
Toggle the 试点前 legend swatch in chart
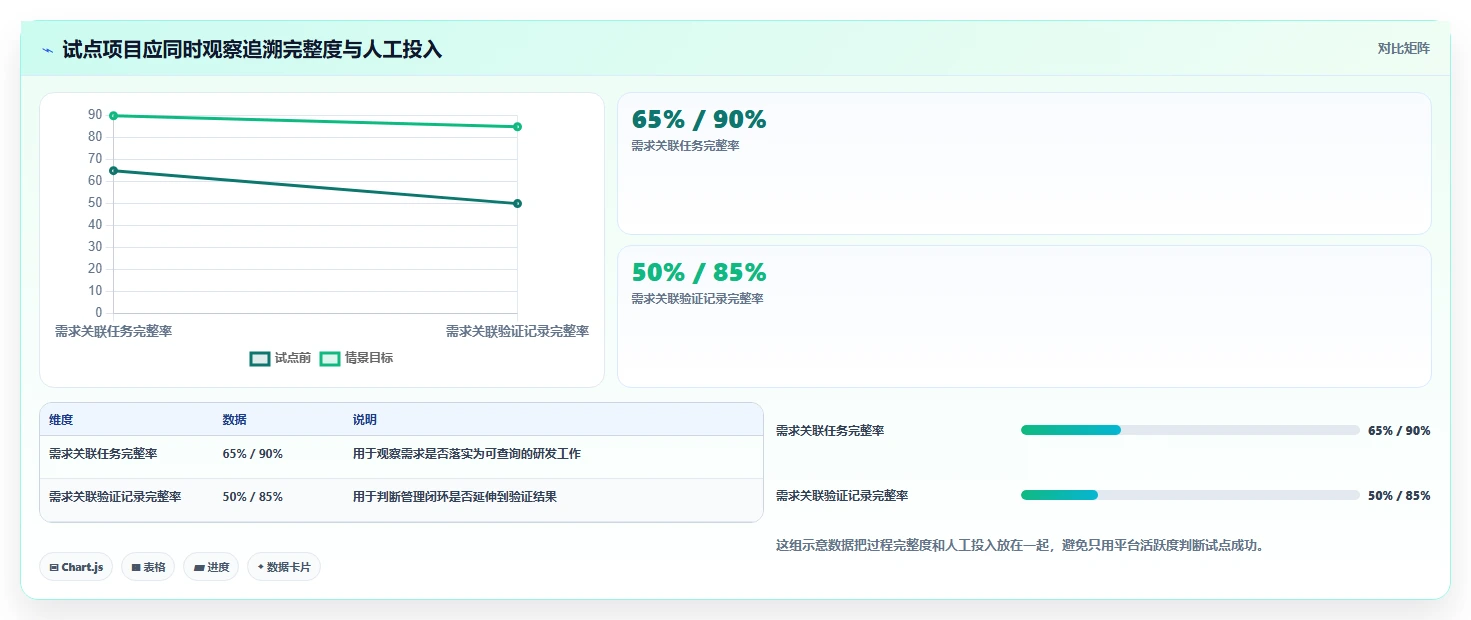point(260,358)
